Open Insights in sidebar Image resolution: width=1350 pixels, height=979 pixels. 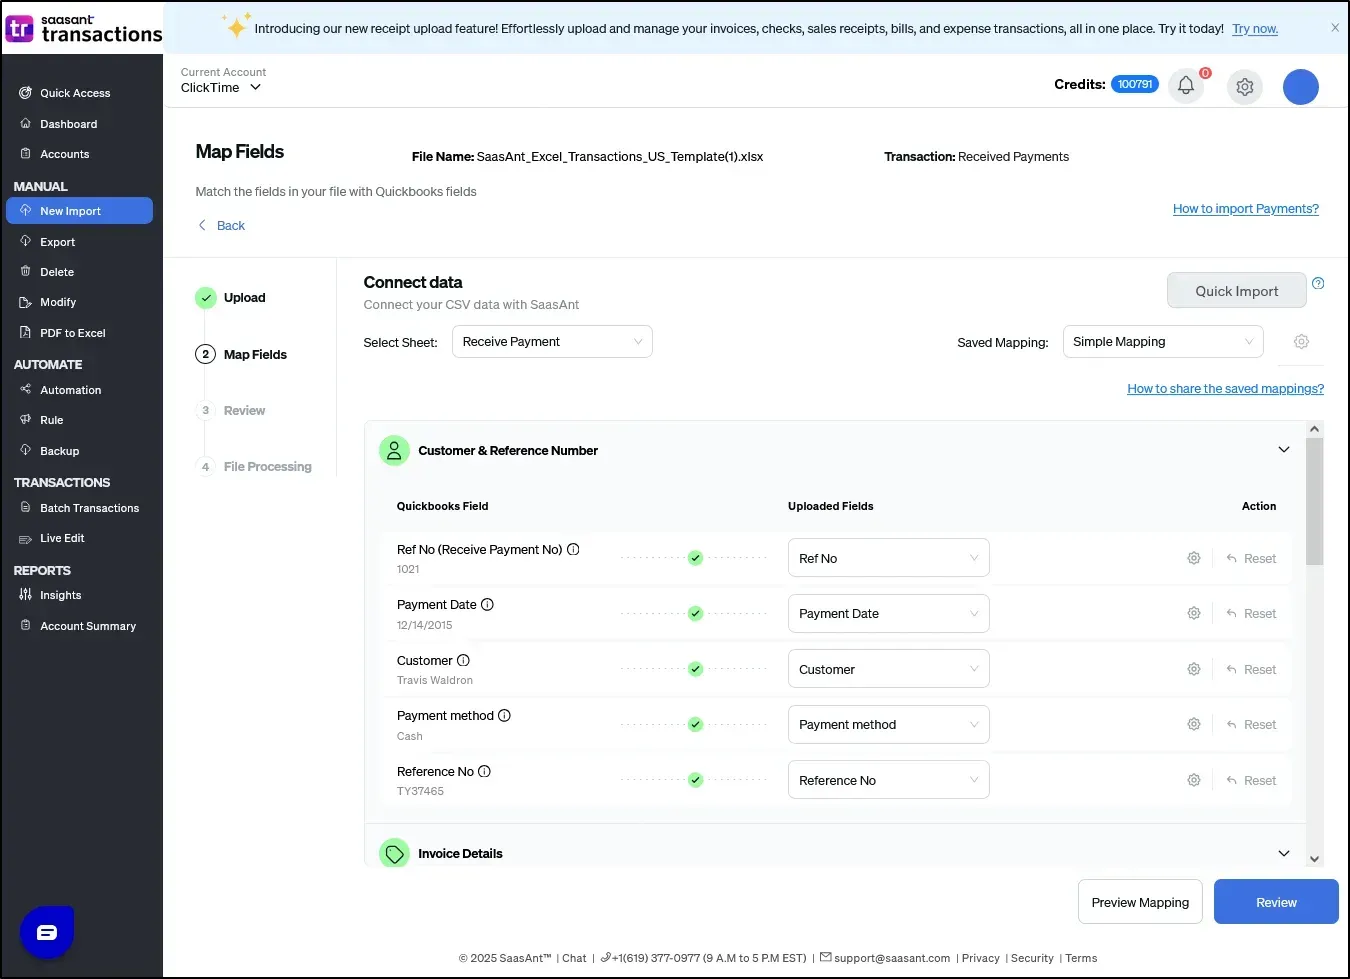(61, 595)
